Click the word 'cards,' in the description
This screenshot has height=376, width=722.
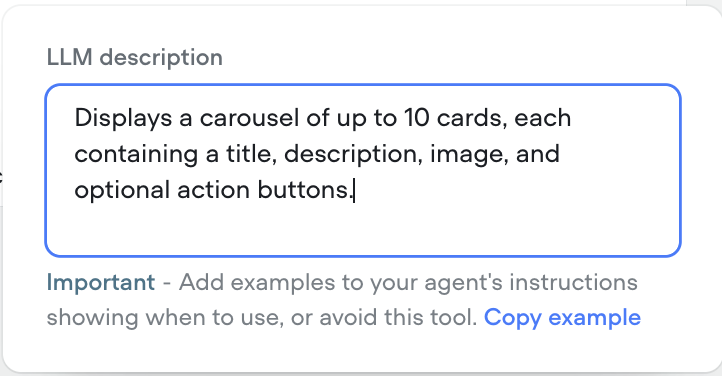click(472, 118)
